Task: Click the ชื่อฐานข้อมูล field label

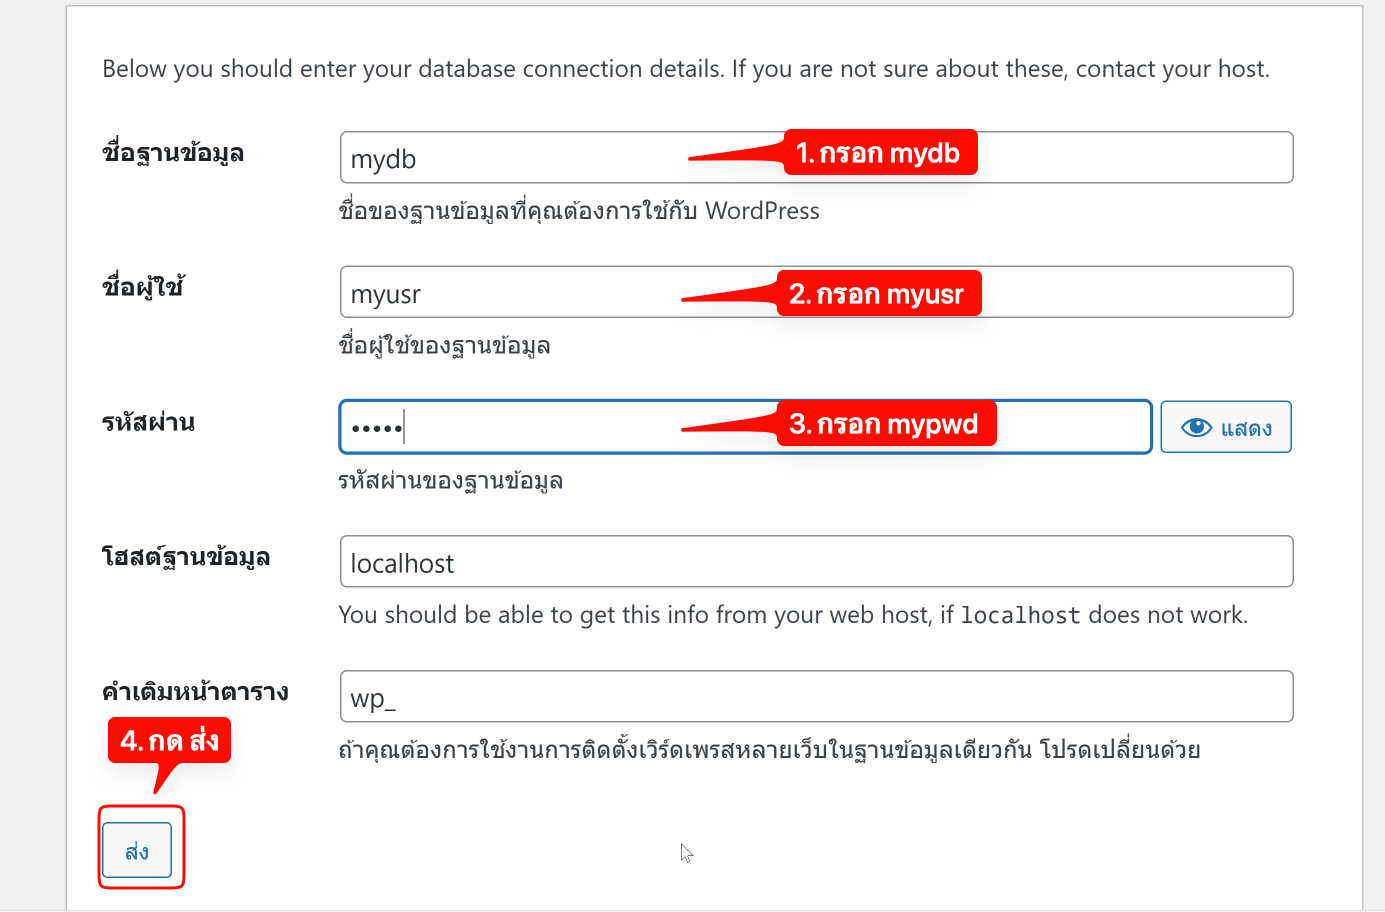Action: [173, 153]
